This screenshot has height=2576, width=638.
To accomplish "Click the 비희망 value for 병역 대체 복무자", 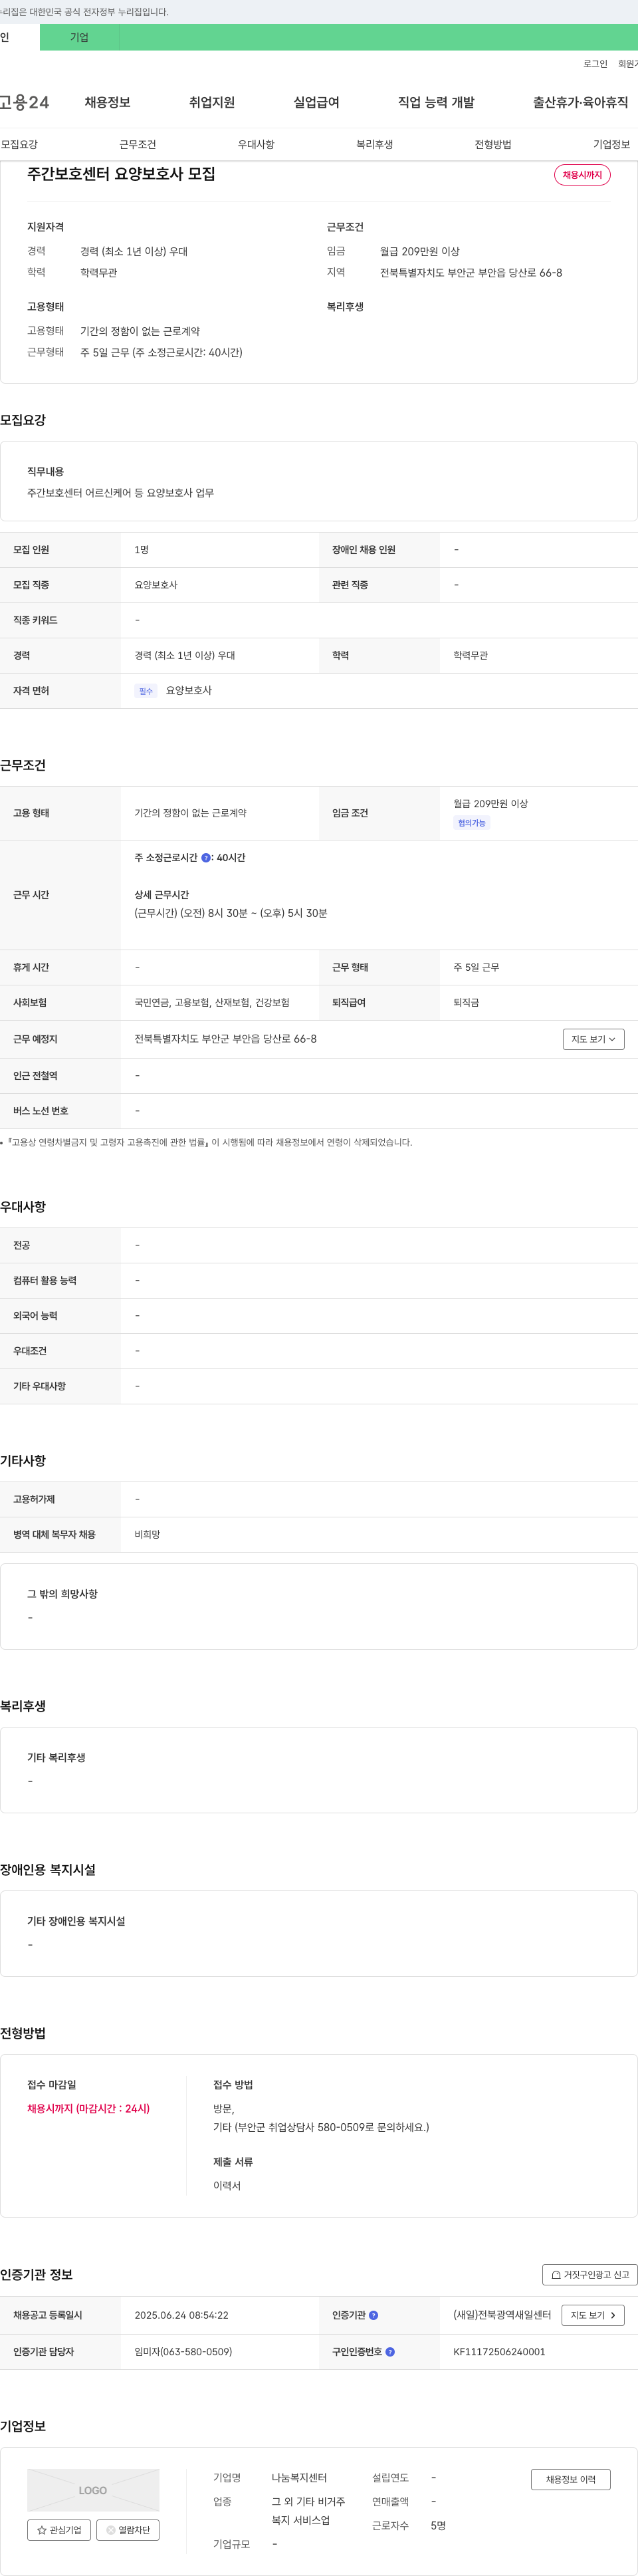I will tap(147, 1534).
